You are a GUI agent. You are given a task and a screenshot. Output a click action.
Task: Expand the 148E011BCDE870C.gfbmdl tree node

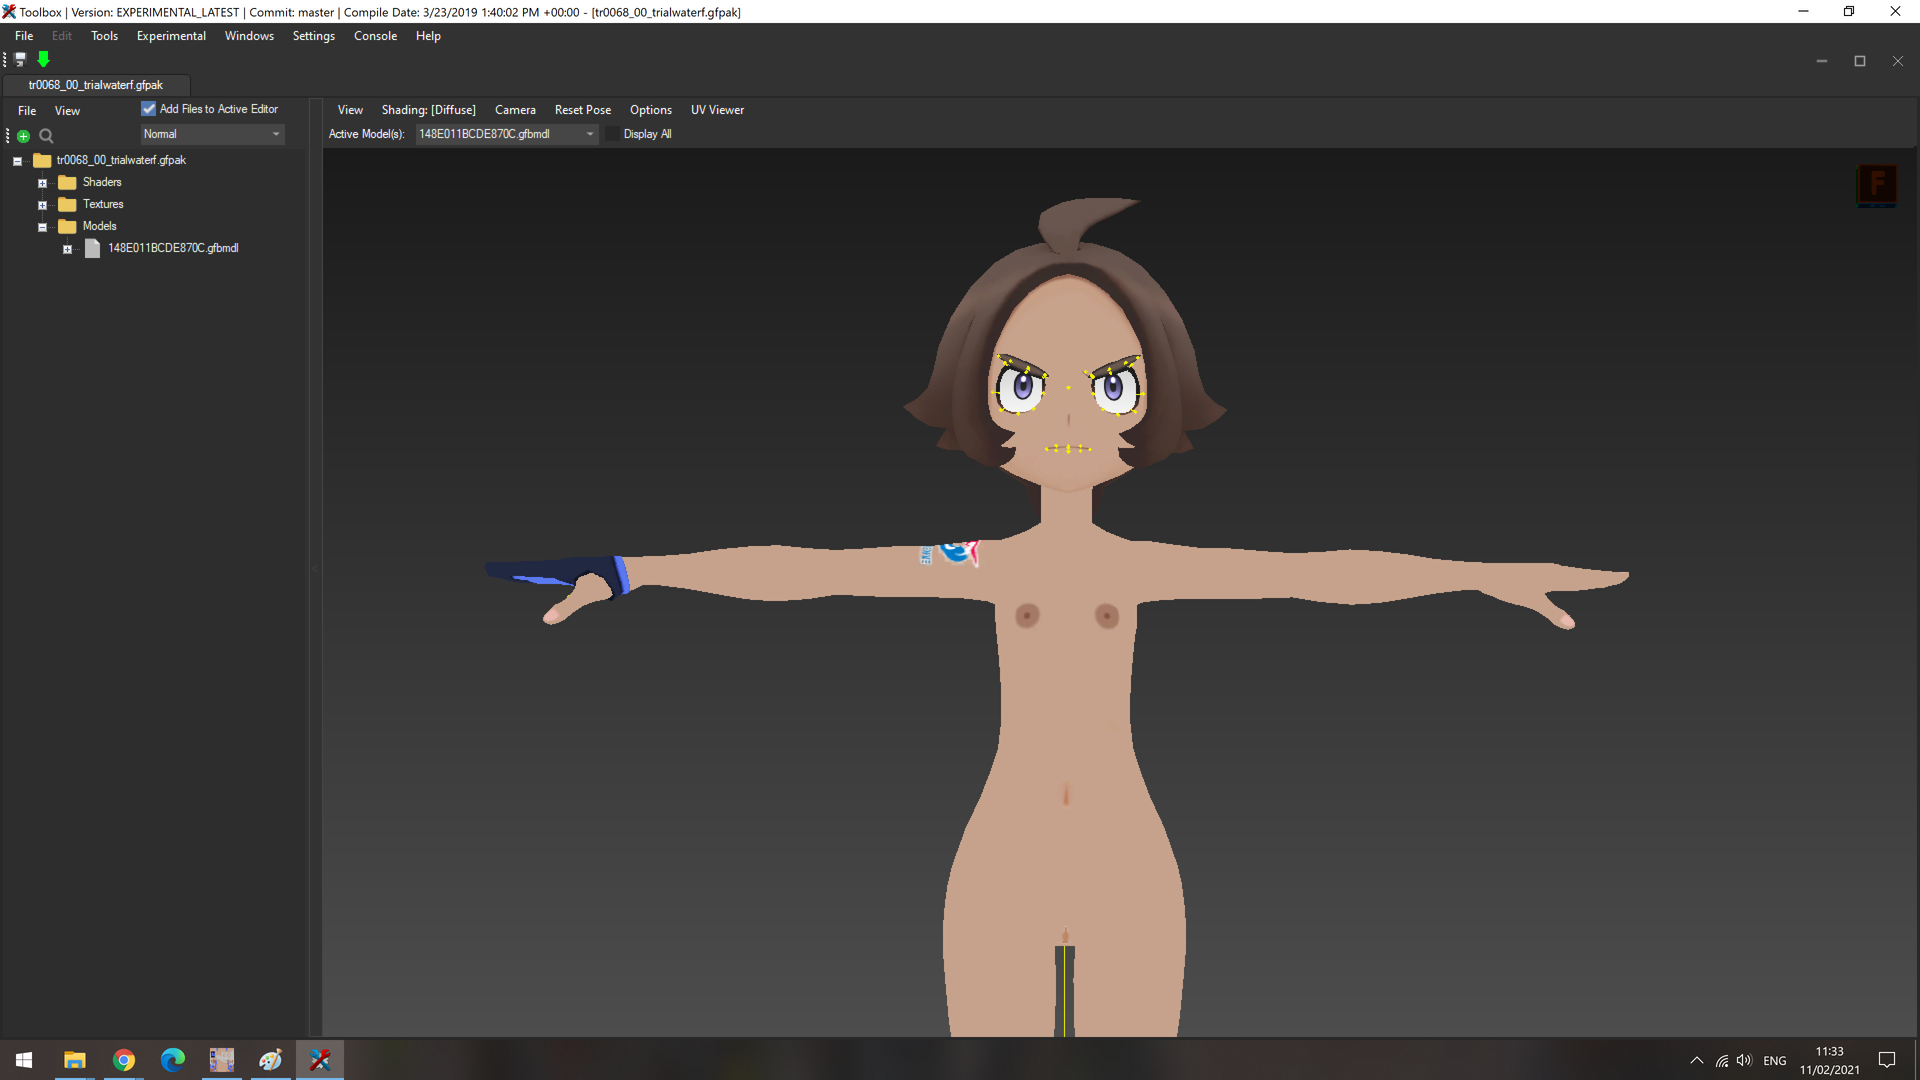tap(68, 249)
